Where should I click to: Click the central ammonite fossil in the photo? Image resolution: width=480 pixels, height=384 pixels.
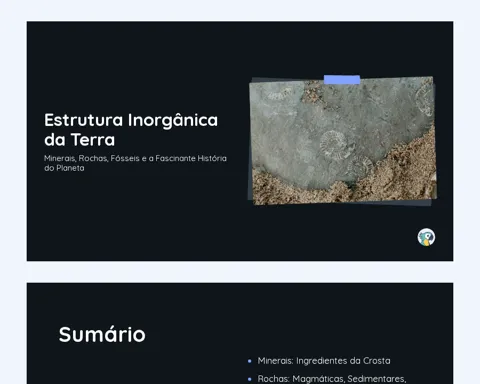coord(333,144)
